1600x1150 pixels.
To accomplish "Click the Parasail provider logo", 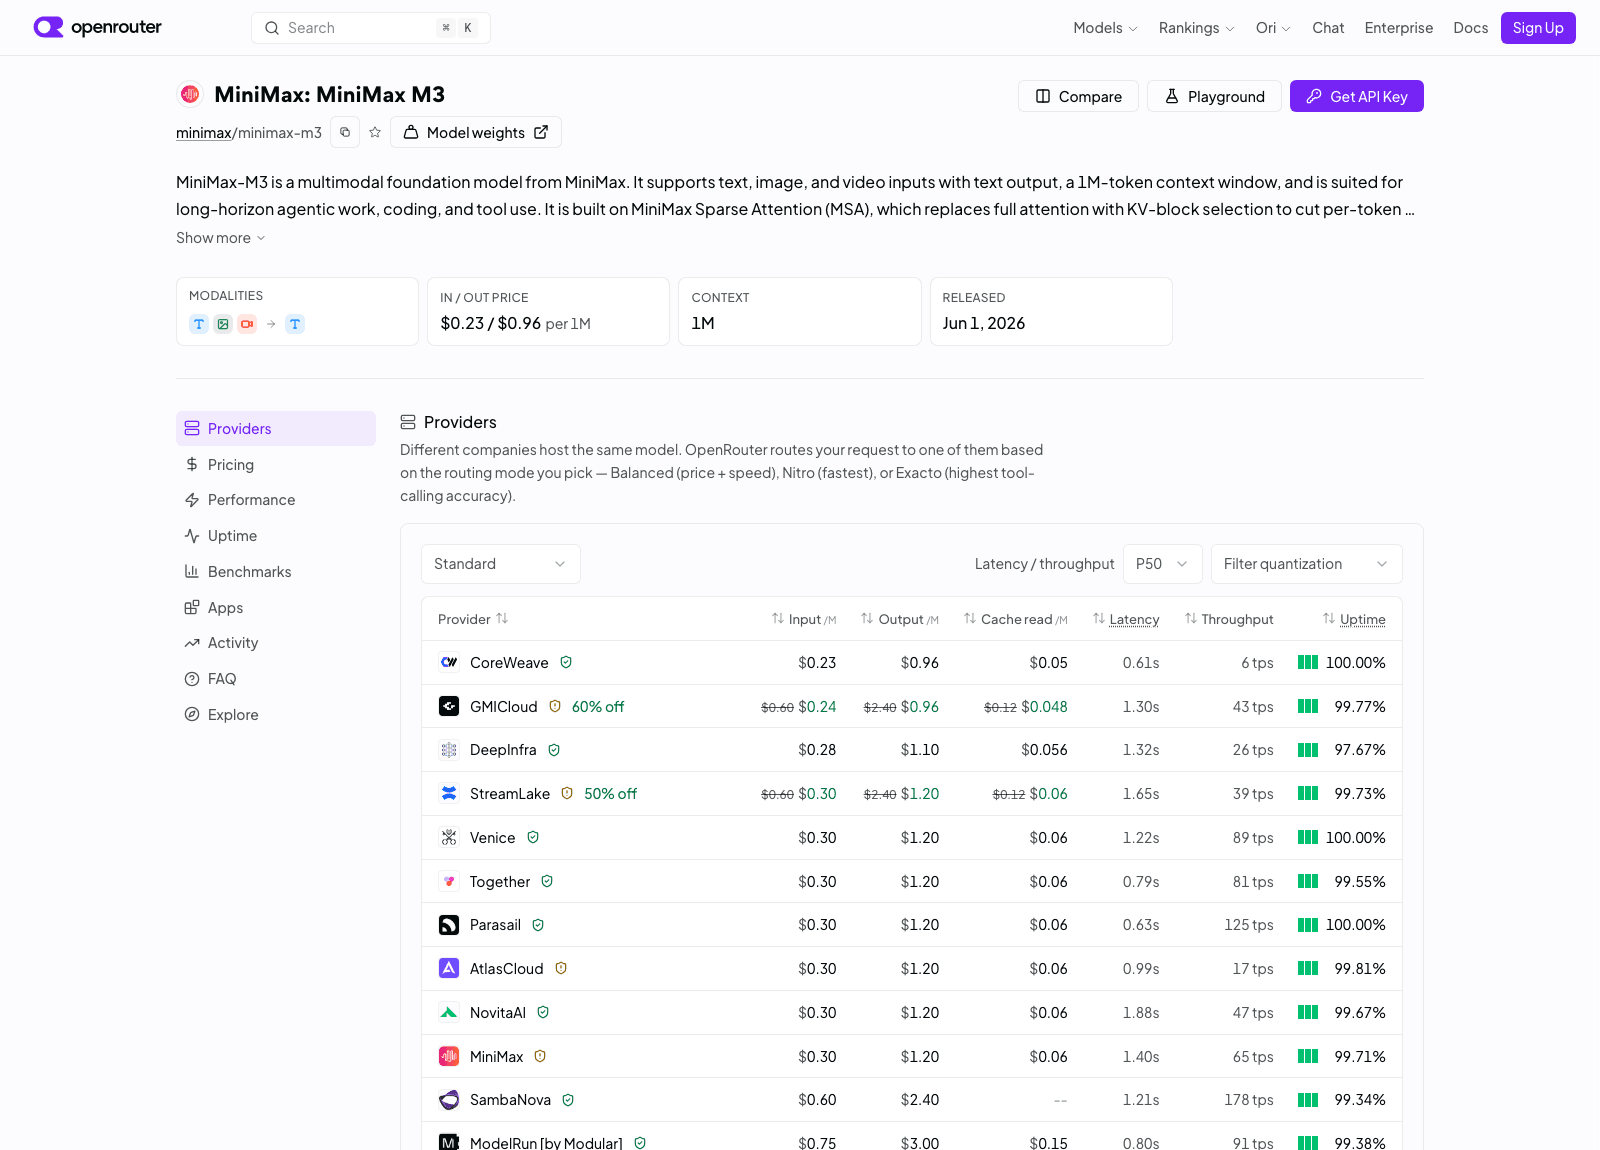I will coord(449,925).
